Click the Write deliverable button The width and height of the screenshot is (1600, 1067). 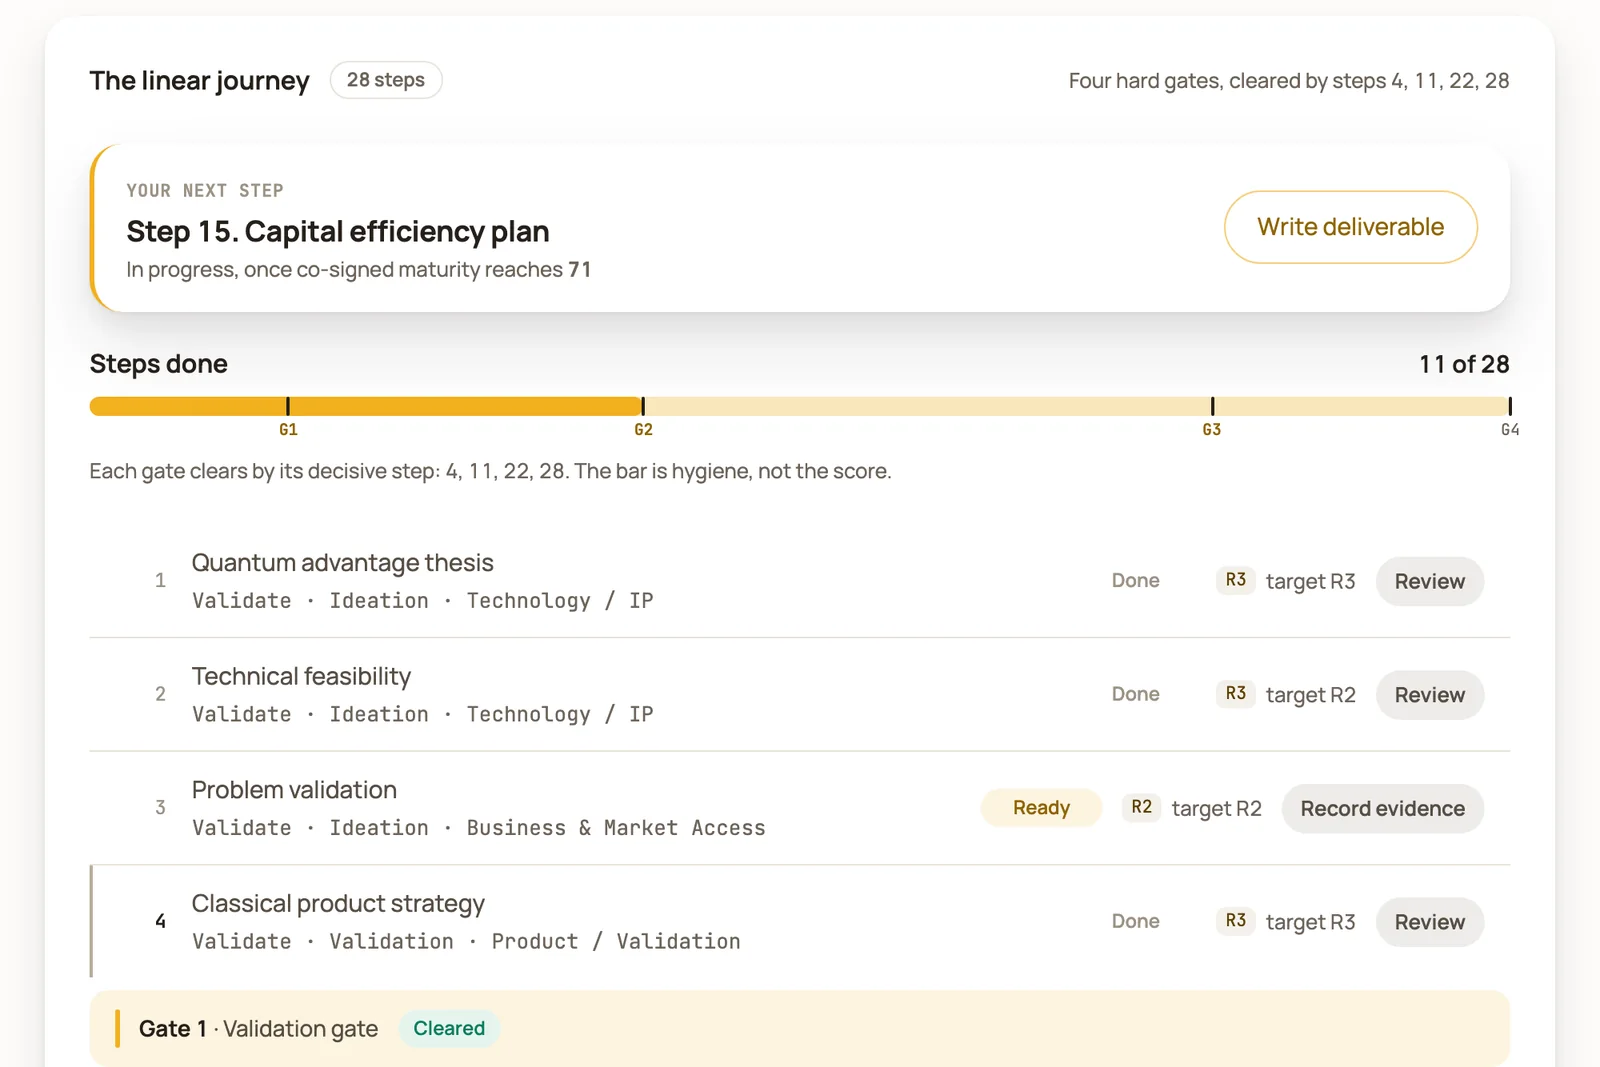click(x=1350, y=227)
